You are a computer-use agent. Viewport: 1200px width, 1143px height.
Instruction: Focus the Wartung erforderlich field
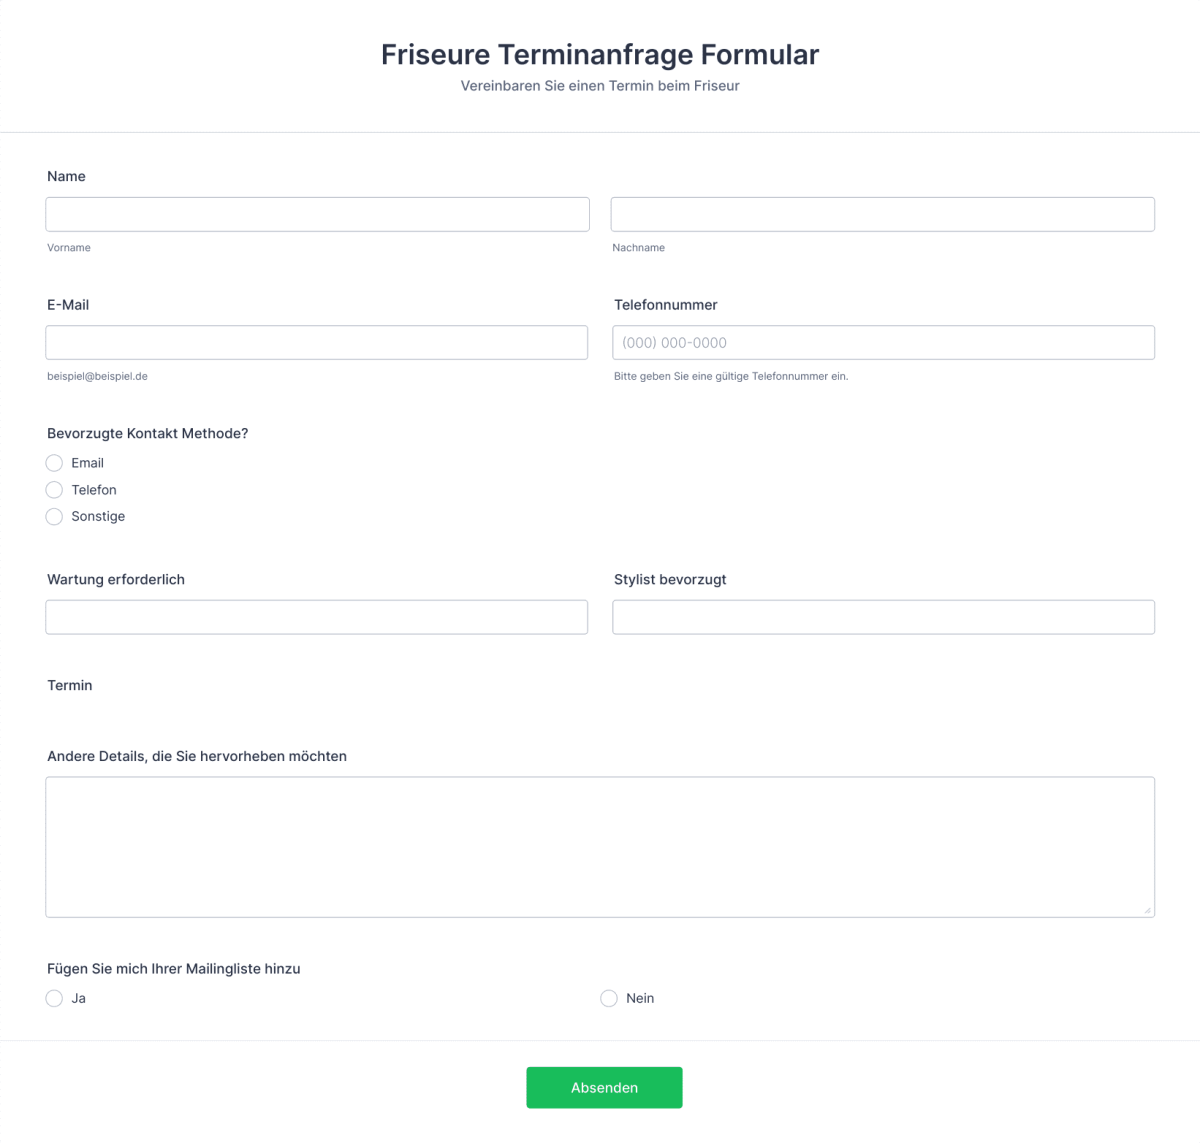click(316, 617)
